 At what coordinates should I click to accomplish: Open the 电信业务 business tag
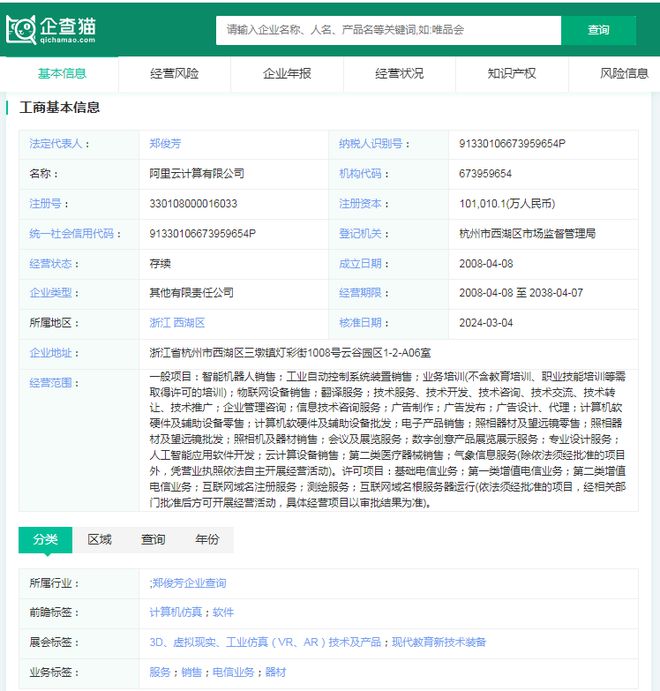point(234,672)
